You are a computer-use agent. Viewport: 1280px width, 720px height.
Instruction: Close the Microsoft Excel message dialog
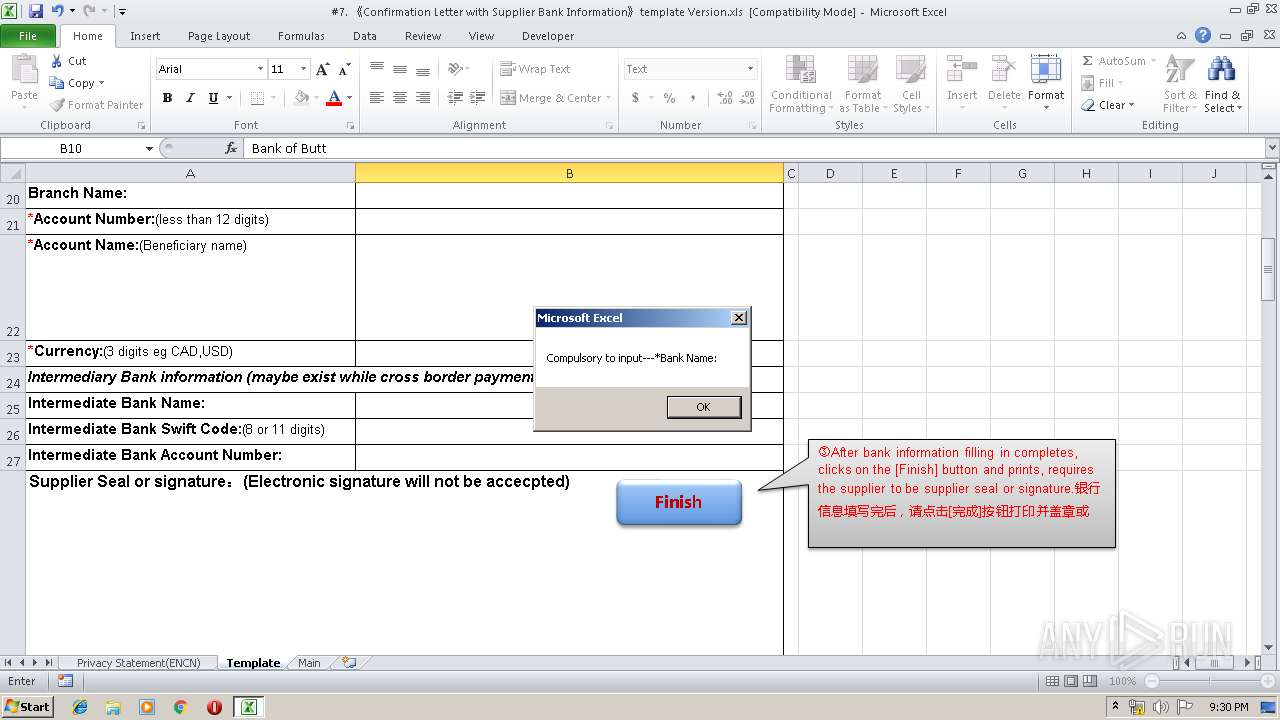pos(739,318)
